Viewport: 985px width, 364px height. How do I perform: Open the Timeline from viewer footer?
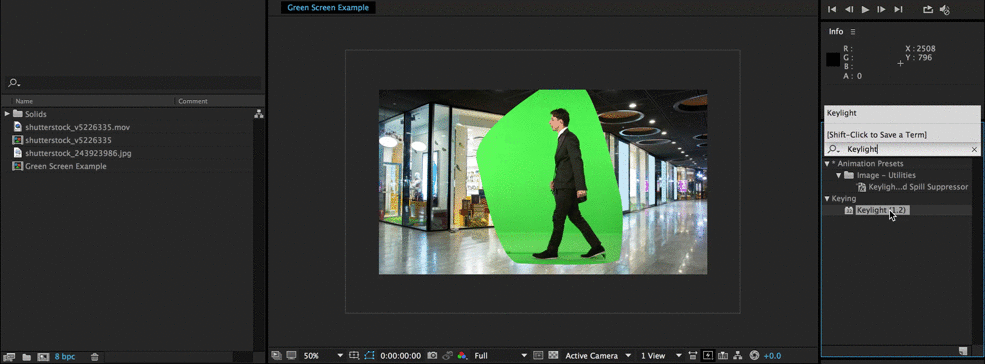tap(723, 355)
